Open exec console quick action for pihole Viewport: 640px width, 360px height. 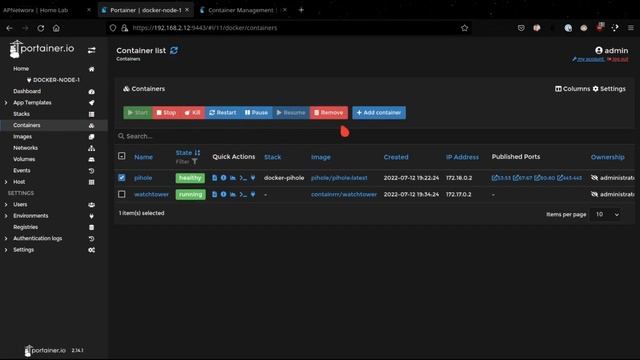243,178
